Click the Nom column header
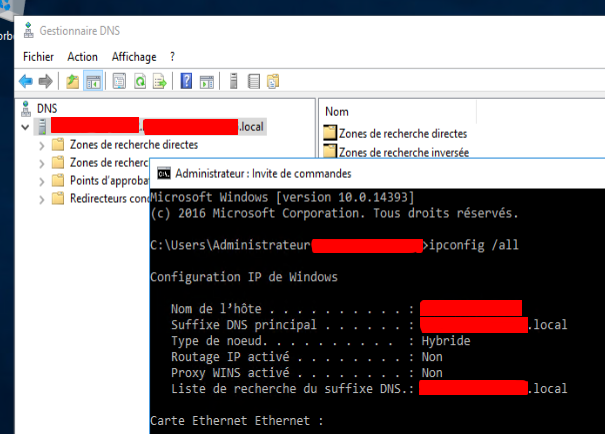605x434 pixels. (337, 112)
